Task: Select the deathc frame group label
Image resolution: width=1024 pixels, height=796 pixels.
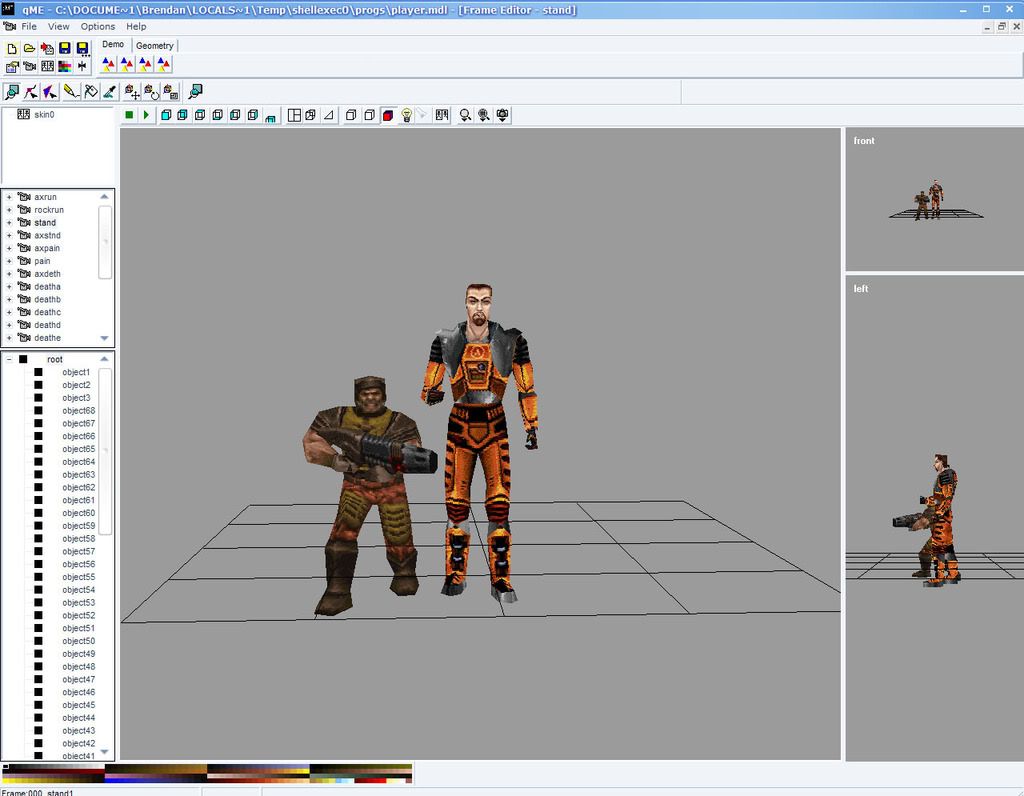Action: point(48,312)
